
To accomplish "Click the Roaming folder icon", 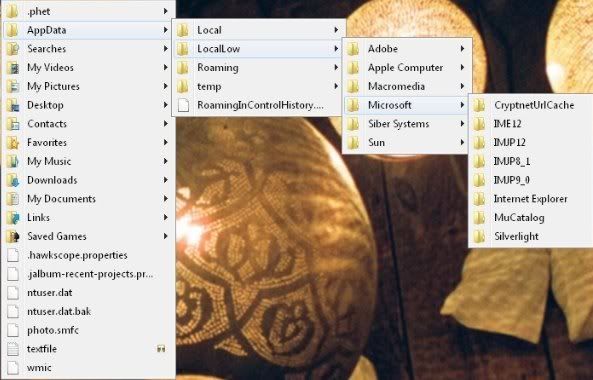I will click(x=183, y=68).
